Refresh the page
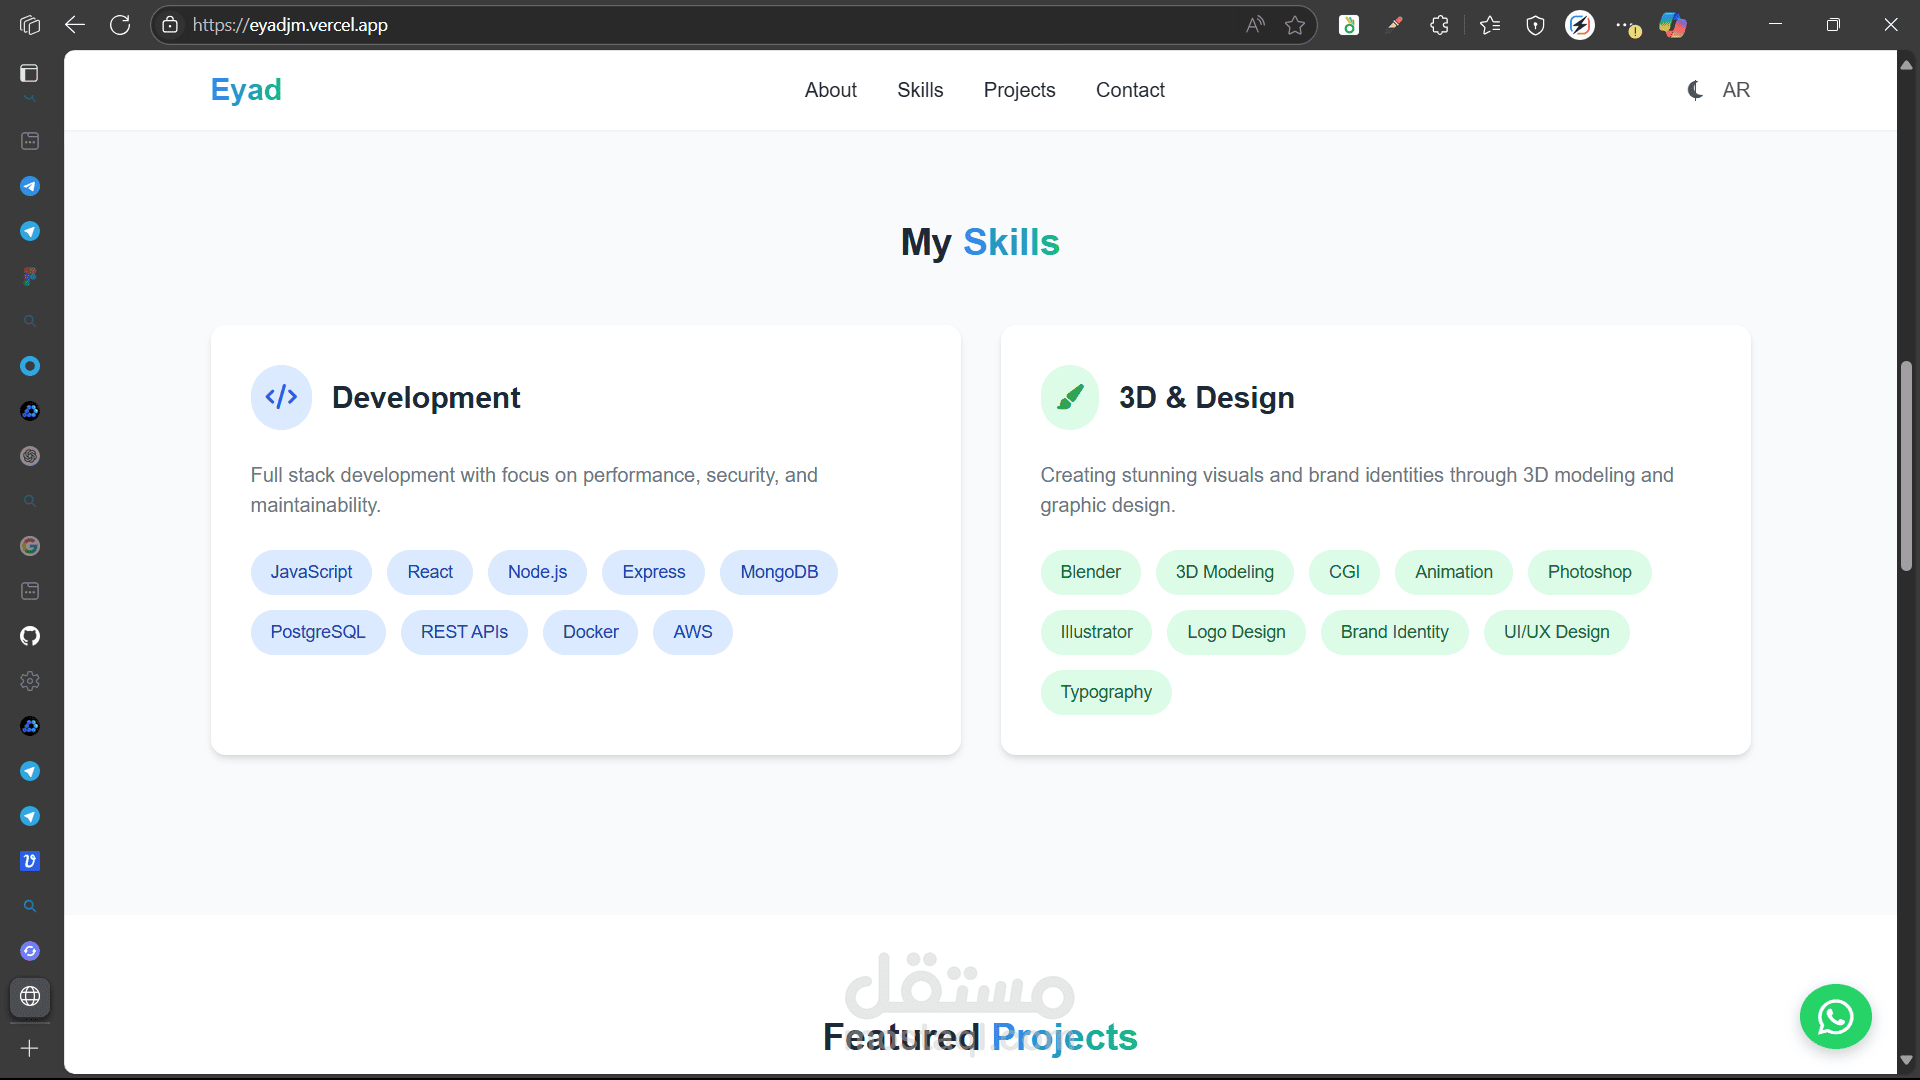The width and height of the screenshot is (1920, 1080). 120,25
